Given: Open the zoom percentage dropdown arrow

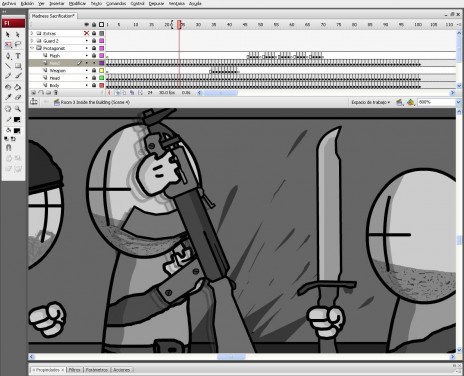Looking at the screenshot, I should click(458, 102).
